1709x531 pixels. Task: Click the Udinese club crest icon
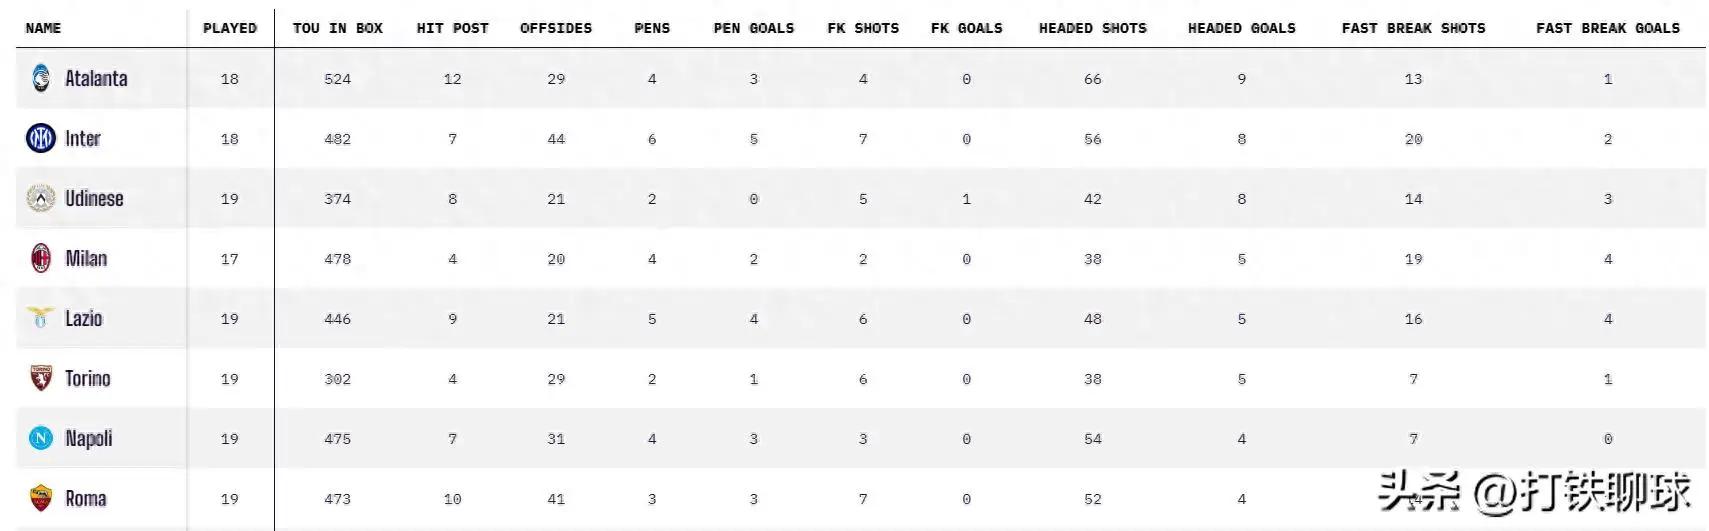click(41, 198)
